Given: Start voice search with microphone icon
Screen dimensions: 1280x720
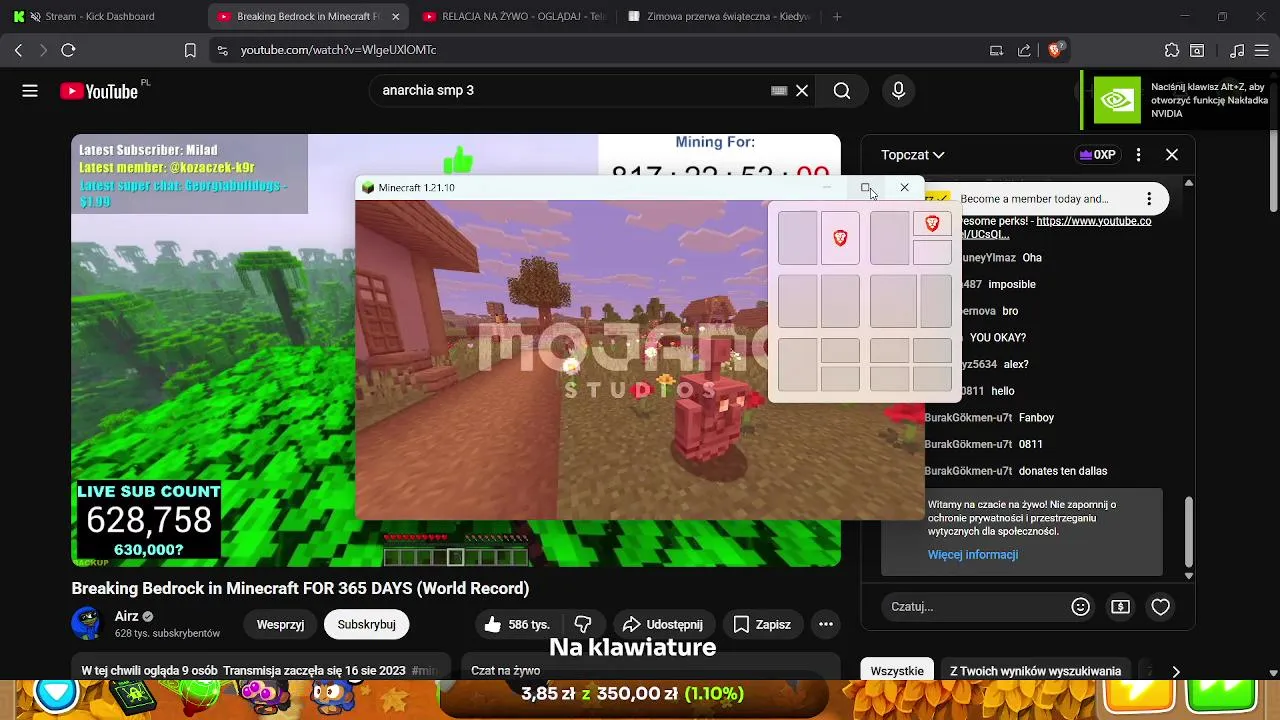Looking at the screenshot, I should coord(898,91).
